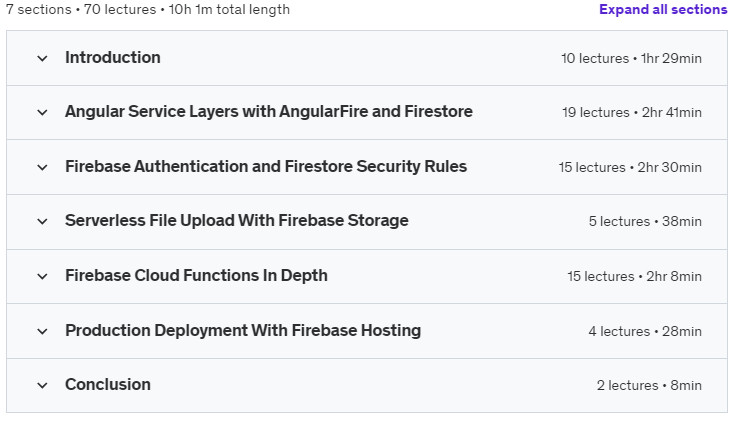731x426 pixels.
Task: Click the '7 sections • 70 lectures' summary text
Action: (x=81, y=9)
